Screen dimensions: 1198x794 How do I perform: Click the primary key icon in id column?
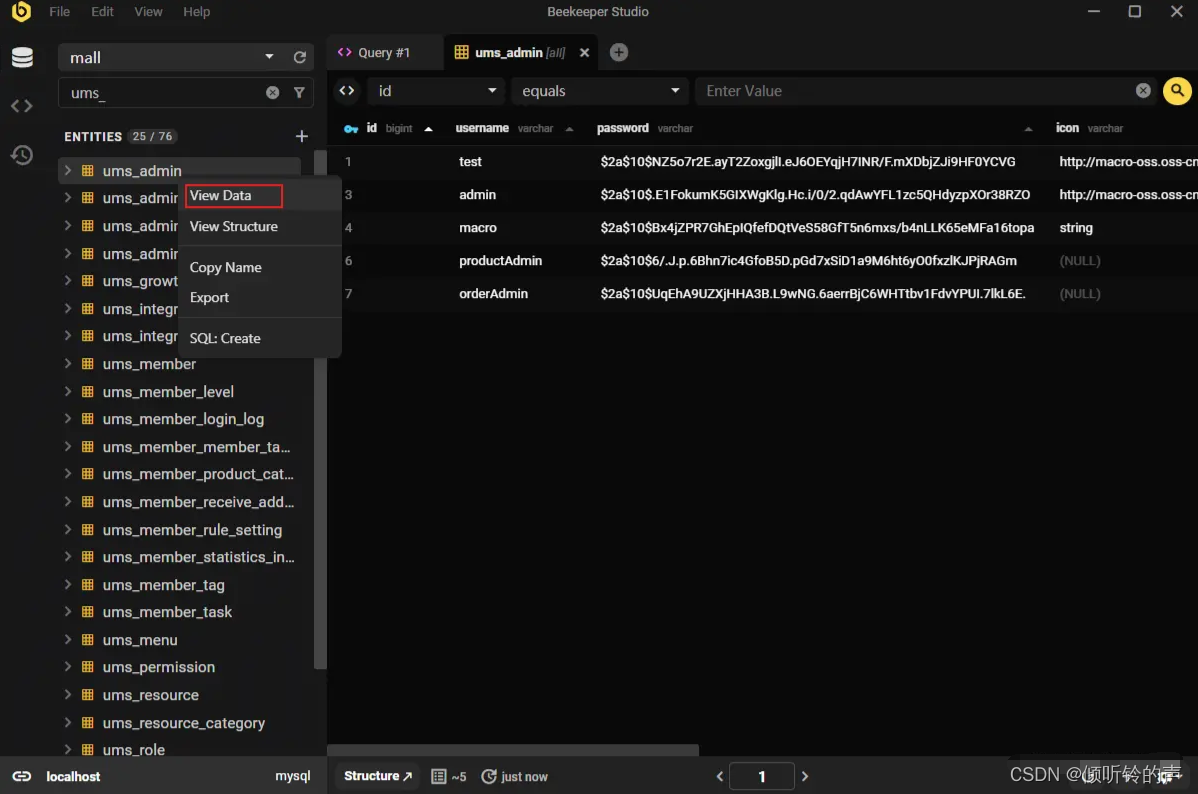tap(351, 129)
